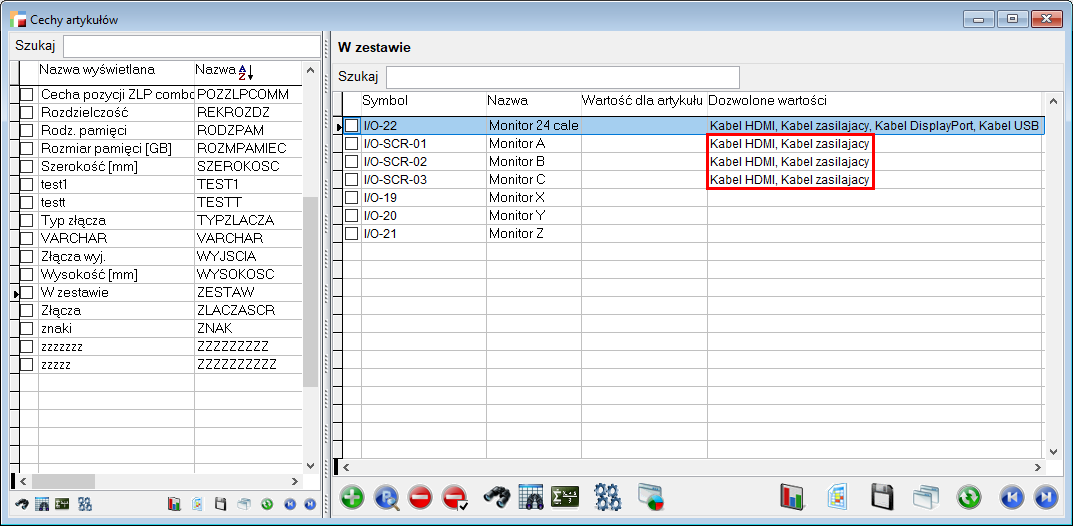
Task: Click large bar chart icon in W zestawie toolbar
Action: click(x=794, y=496)
